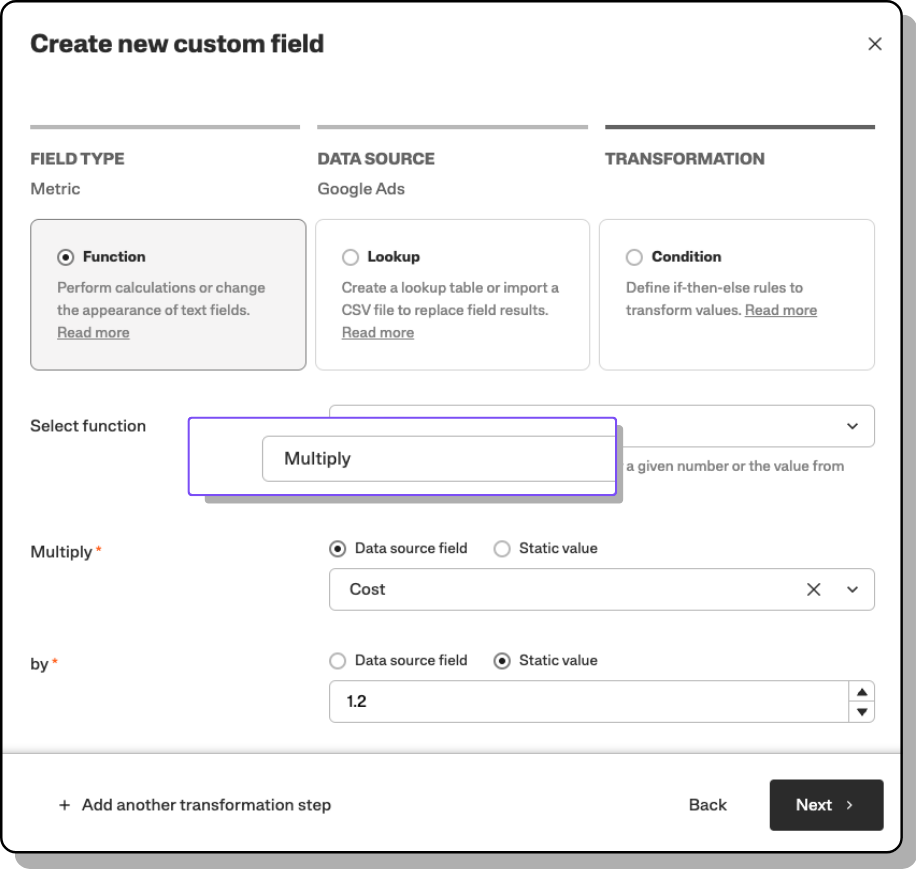Open the Select function dropdown chevron
This screenshot has width=918, height=869.
852,426
